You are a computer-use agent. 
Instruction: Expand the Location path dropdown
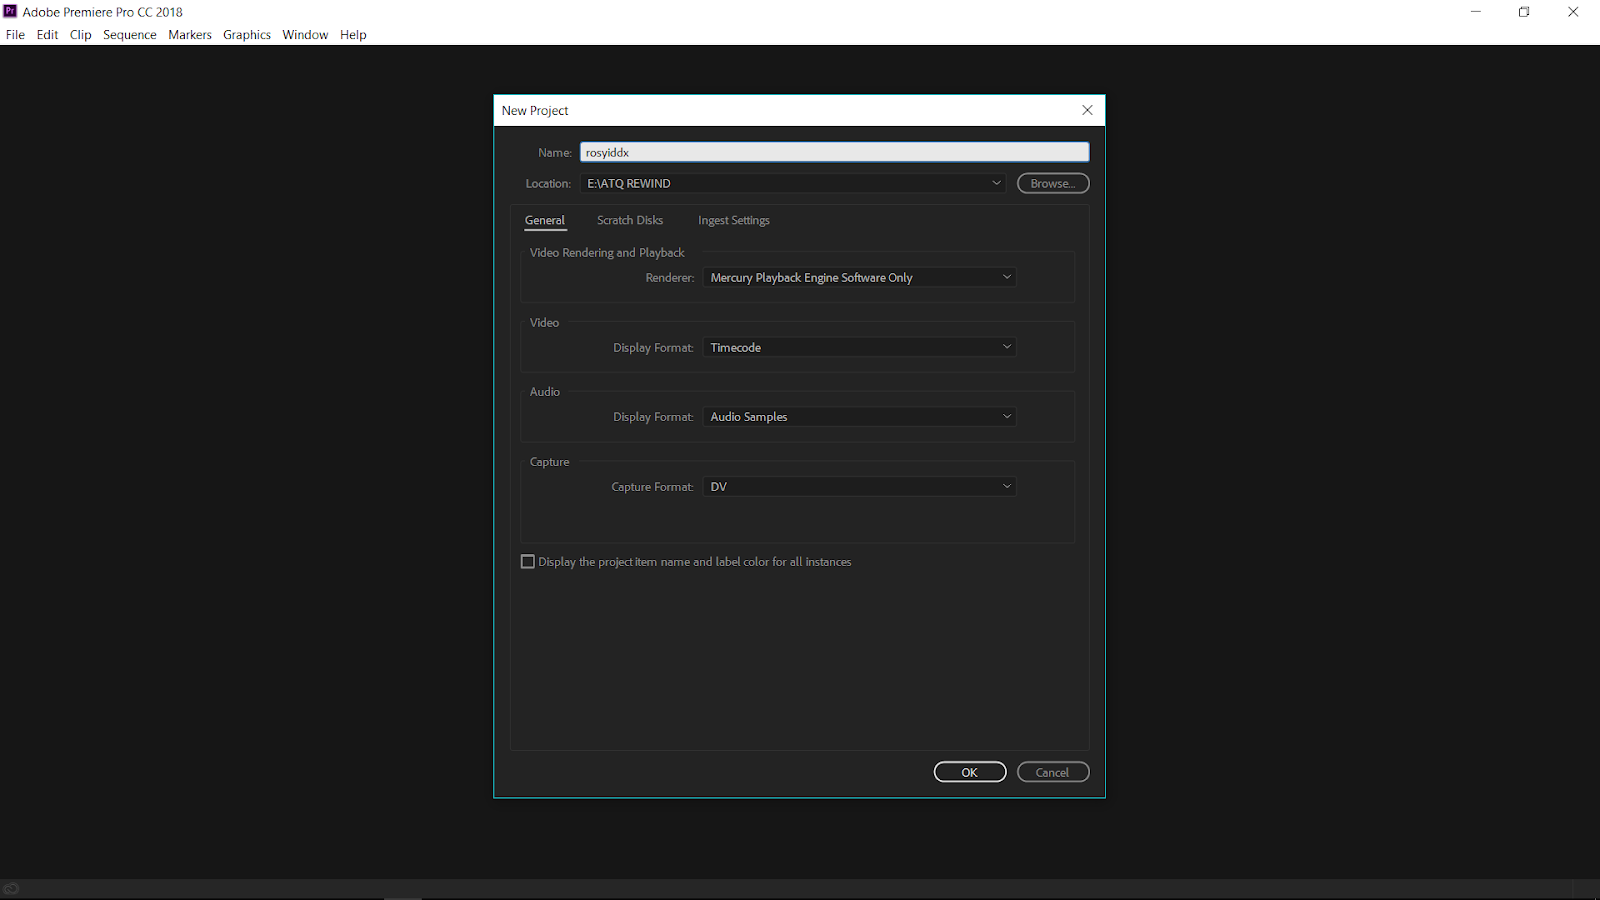[x=793, y=183]
